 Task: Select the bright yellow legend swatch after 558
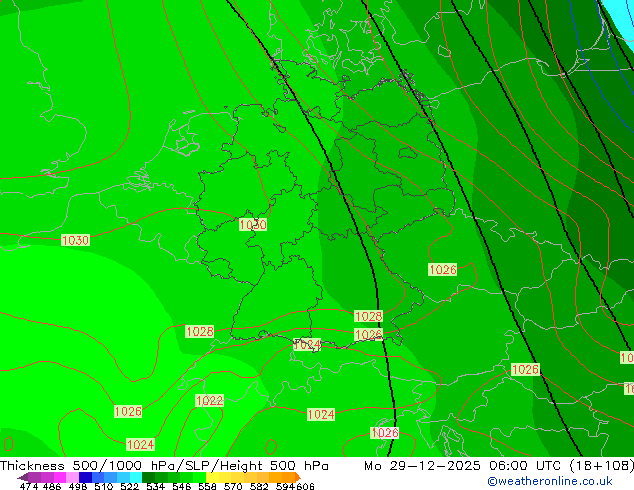212,477
